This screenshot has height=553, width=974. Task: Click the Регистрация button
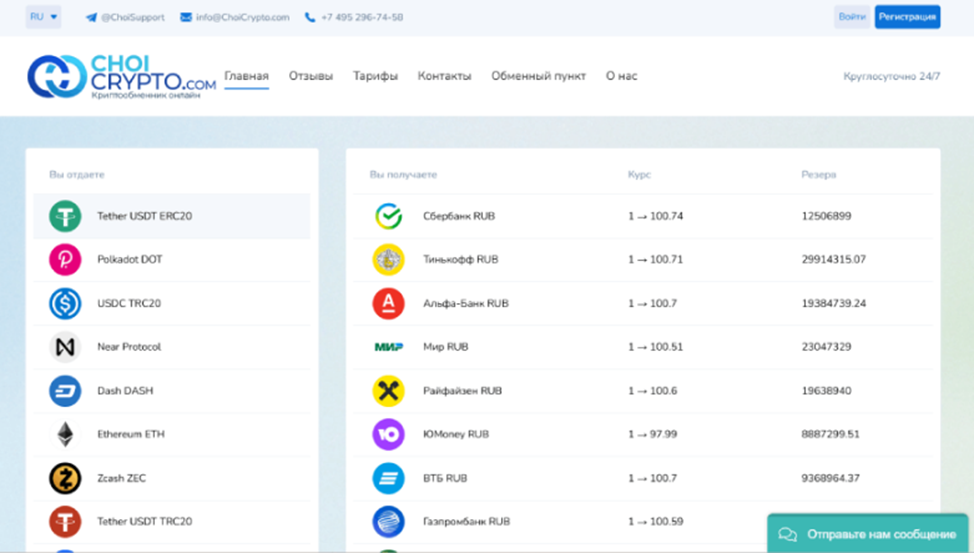point(908,17)
